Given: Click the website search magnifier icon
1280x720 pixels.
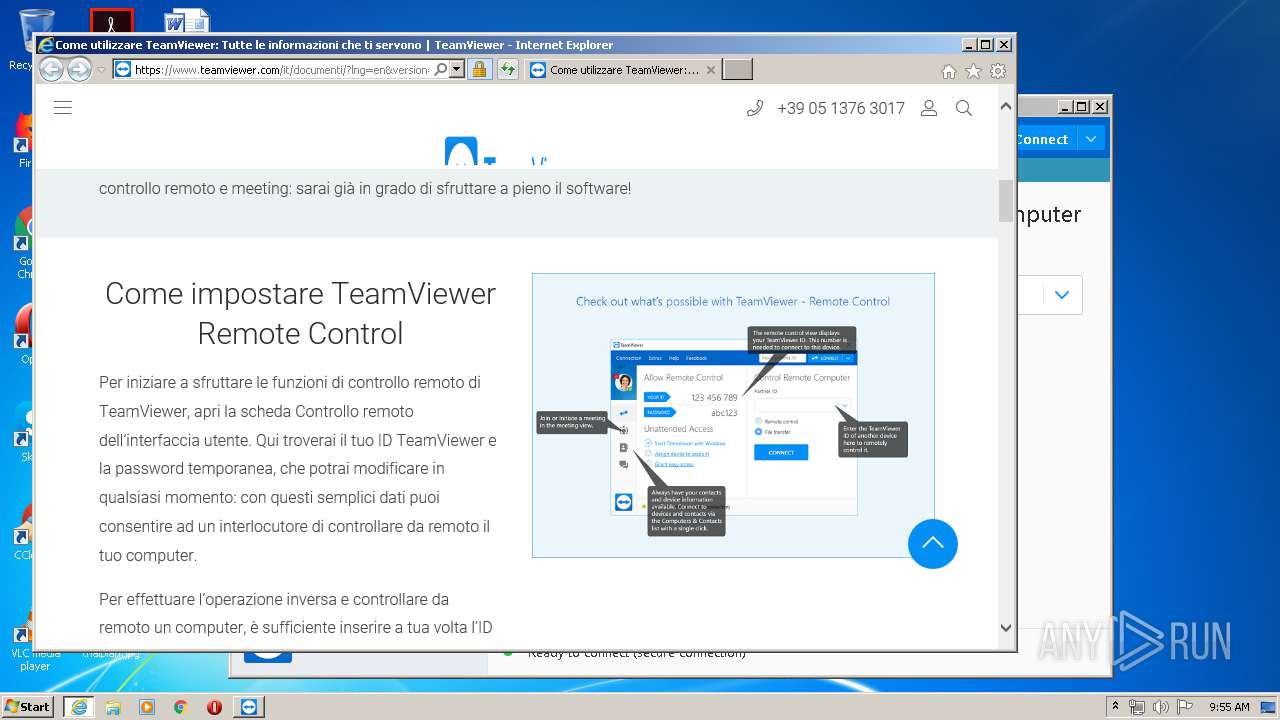Looking at the screenshot, I should point(964,108).
